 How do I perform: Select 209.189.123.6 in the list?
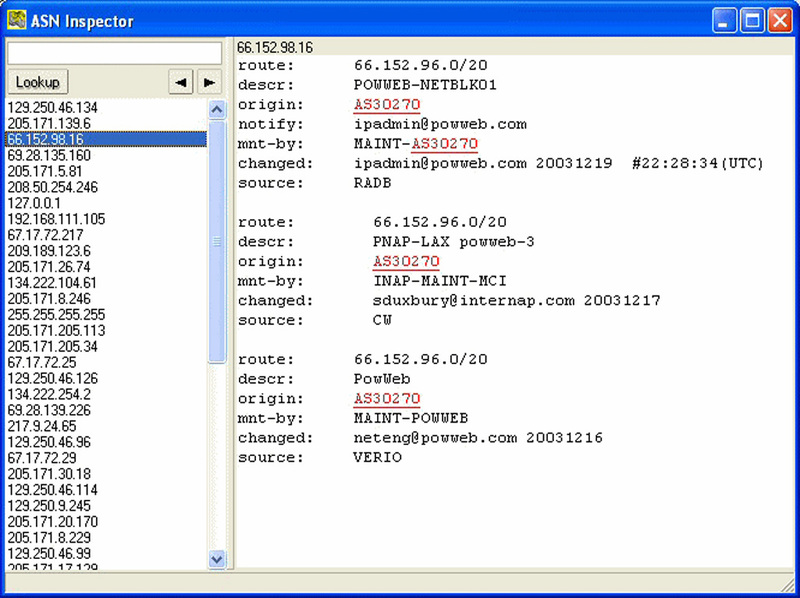[106, 251]
